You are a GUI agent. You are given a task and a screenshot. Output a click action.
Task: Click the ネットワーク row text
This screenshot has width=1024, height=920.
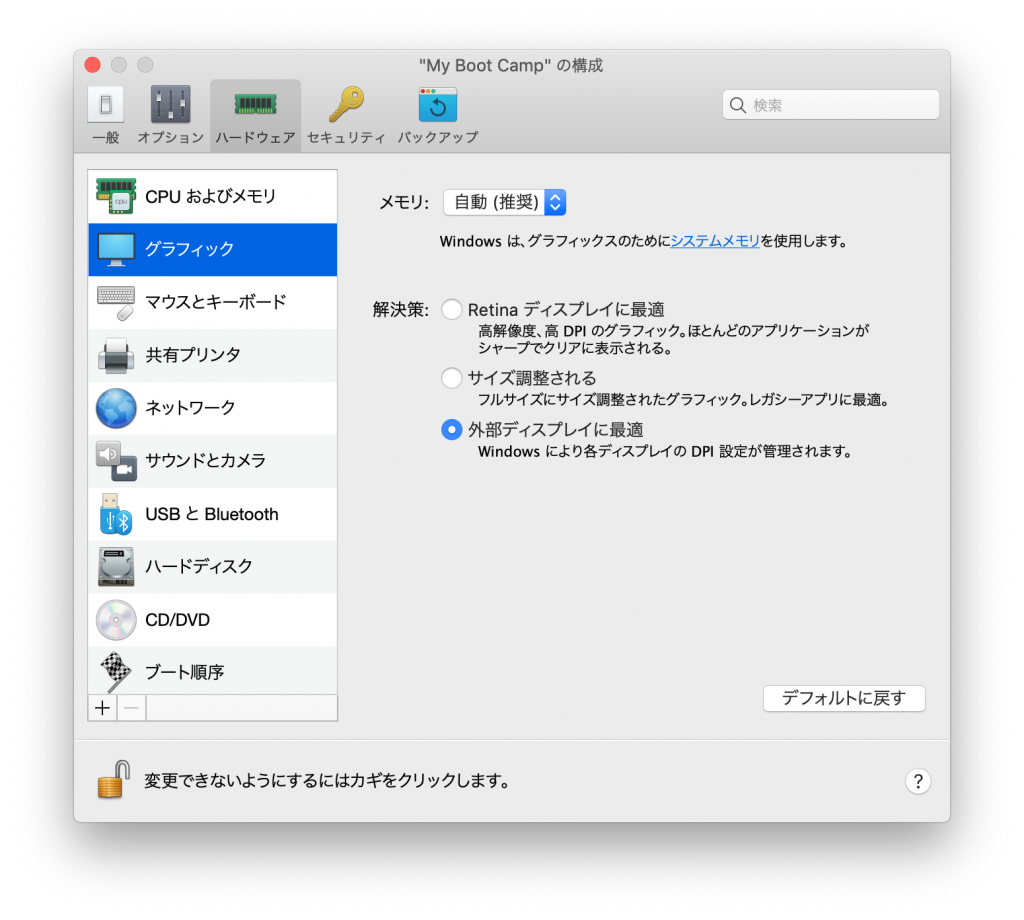(x=190, y=408)
